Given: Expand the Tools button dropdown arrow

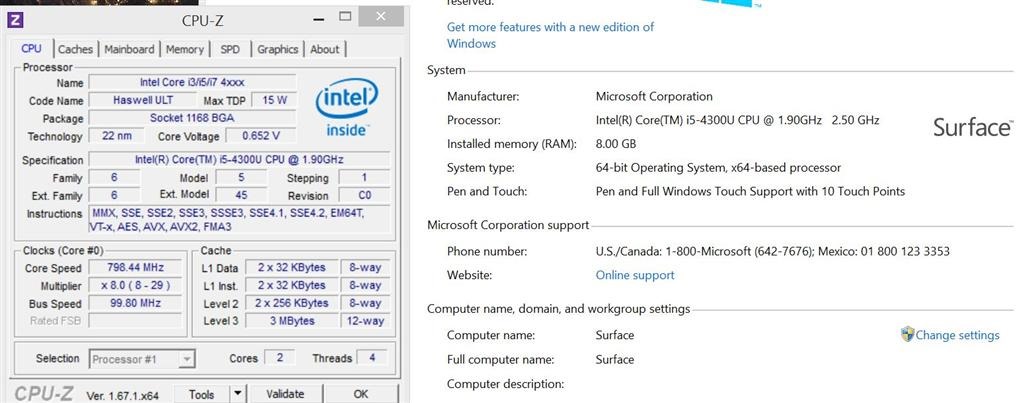Looking at the screenshot, I should 238,394.
